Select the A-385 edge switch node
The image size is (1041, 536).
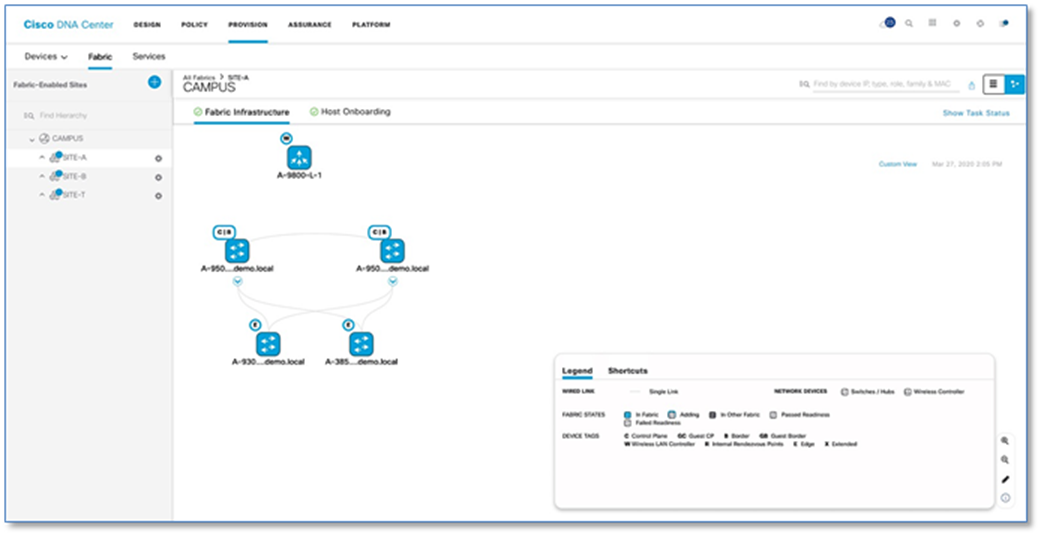tap(361, 344)
